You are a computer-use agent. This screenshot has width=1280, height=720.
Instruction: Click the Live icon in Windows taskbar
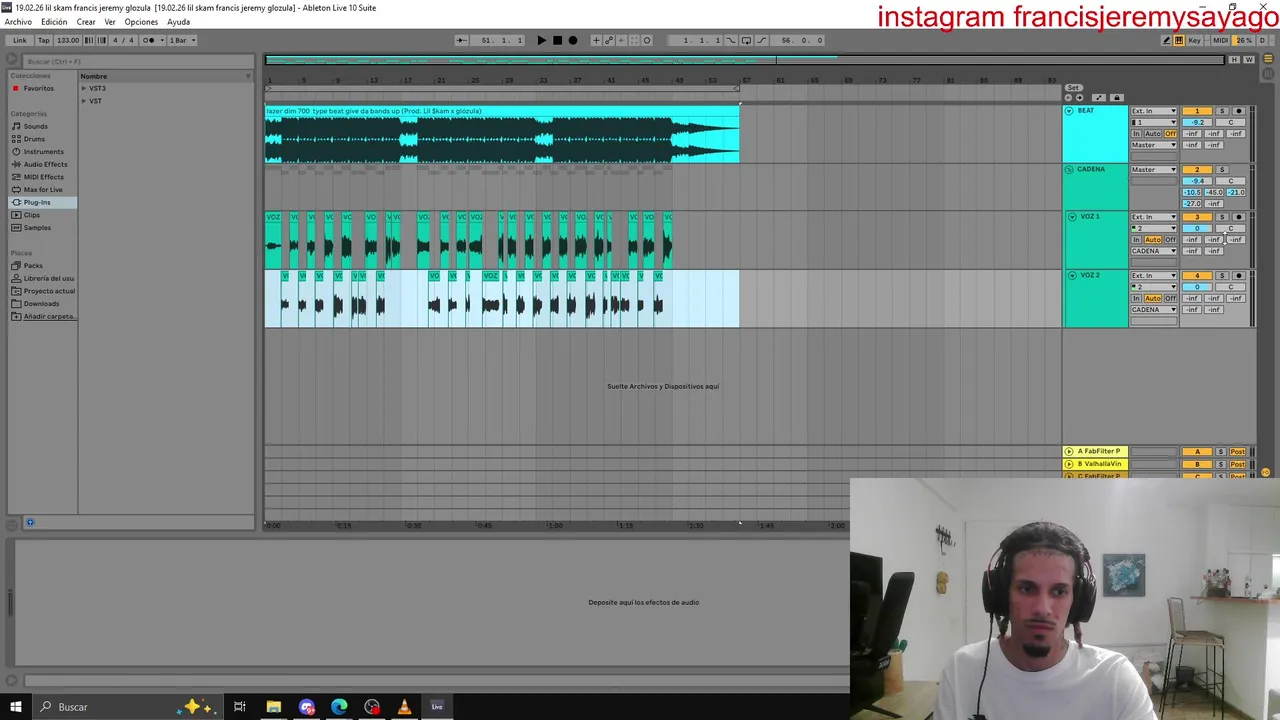coord(437,707)
